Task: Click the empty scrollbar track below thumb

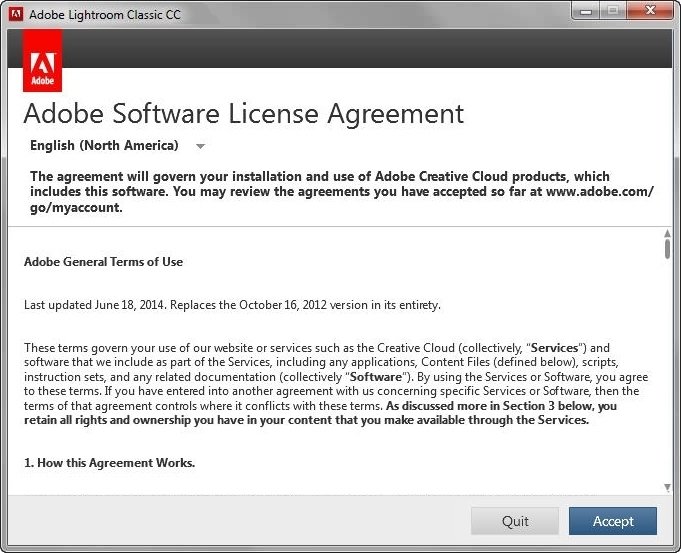Action: pyautogui.click(x=667, y=371)
